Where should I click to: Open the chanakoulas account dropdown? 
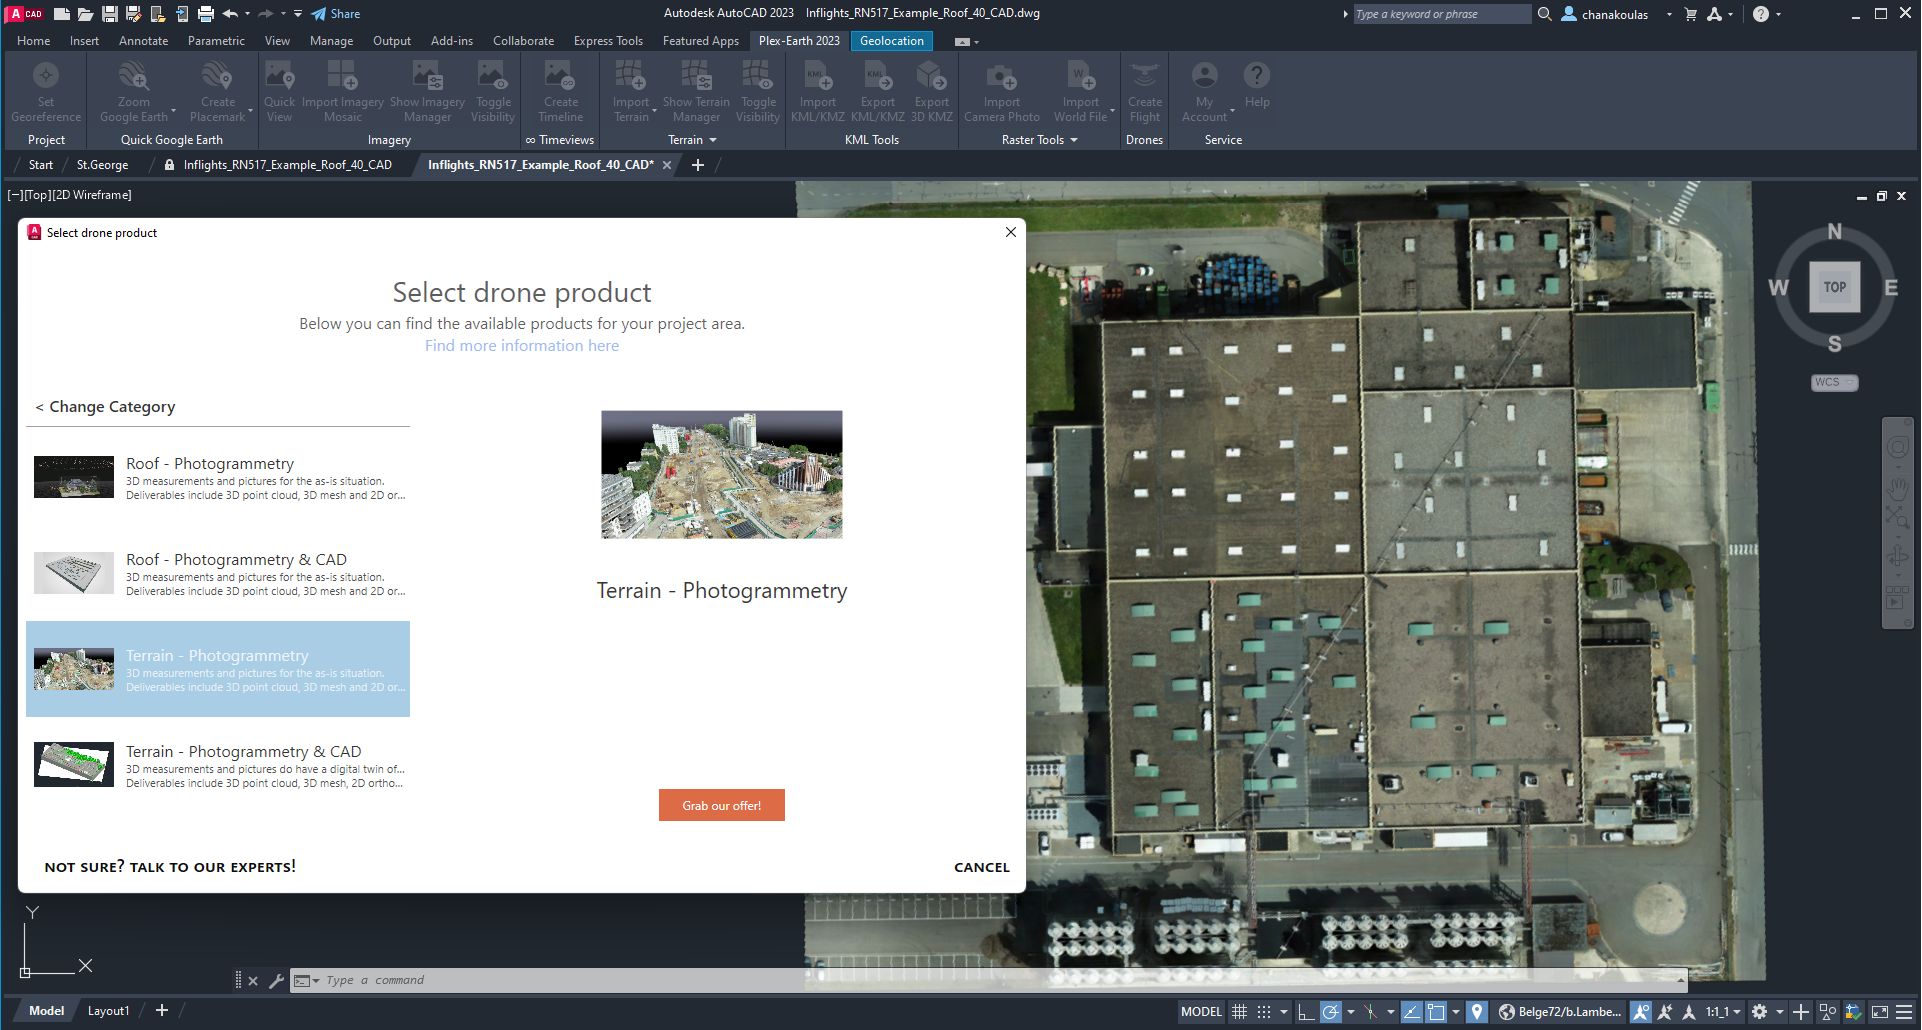click(x=1669, y=14)
